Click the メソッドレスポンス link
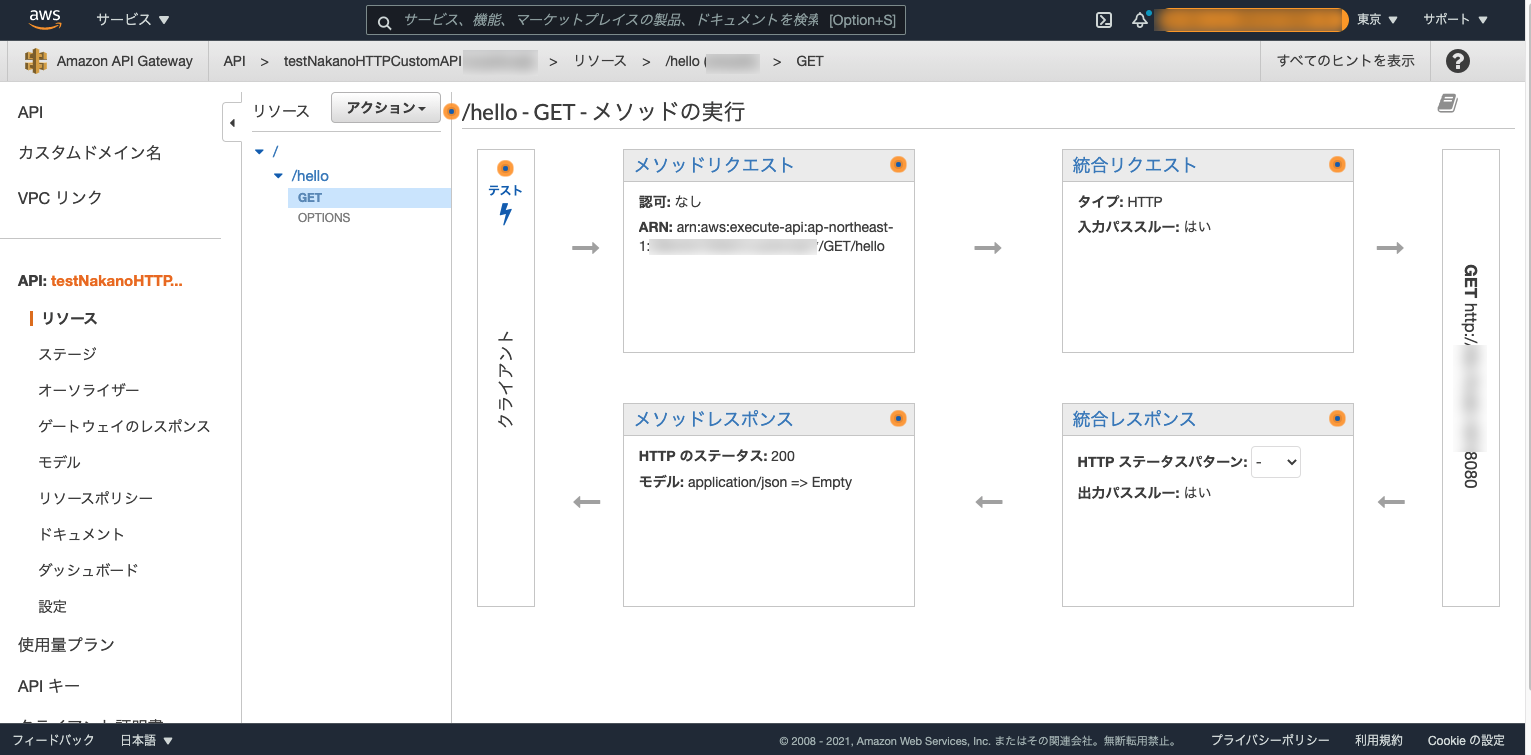Image resolution: width=1531 pixels, height=755 pixels. pos(714,419)
